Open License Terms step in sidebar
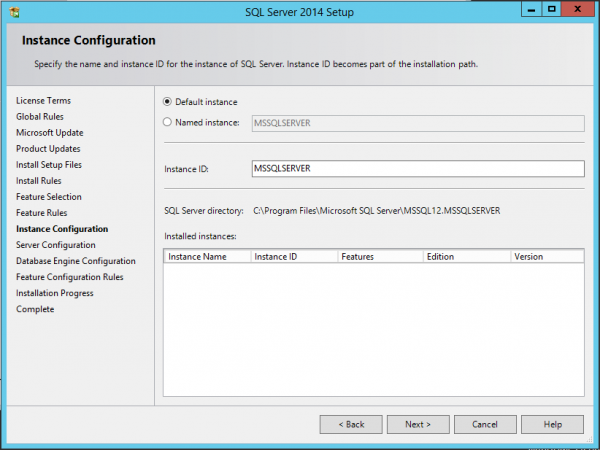600x450 pixels. point(43,101)
